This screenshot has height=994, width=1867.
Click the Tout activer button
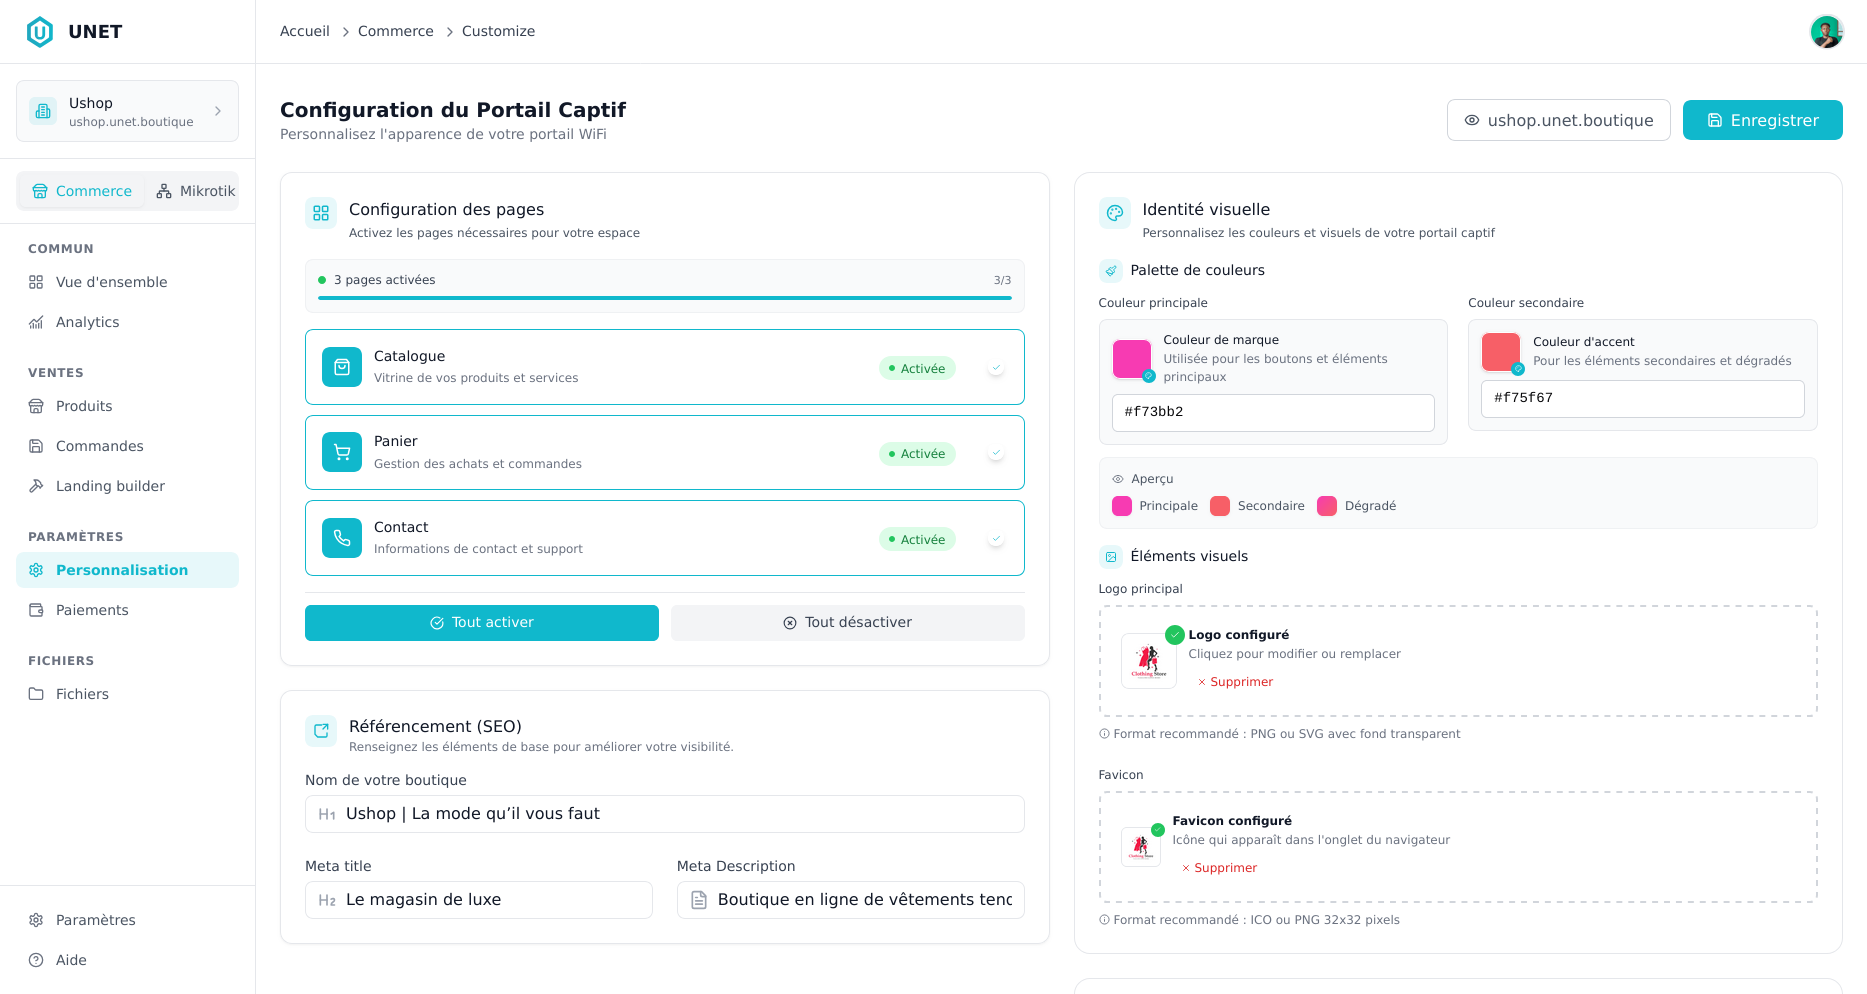click(481, 622)
